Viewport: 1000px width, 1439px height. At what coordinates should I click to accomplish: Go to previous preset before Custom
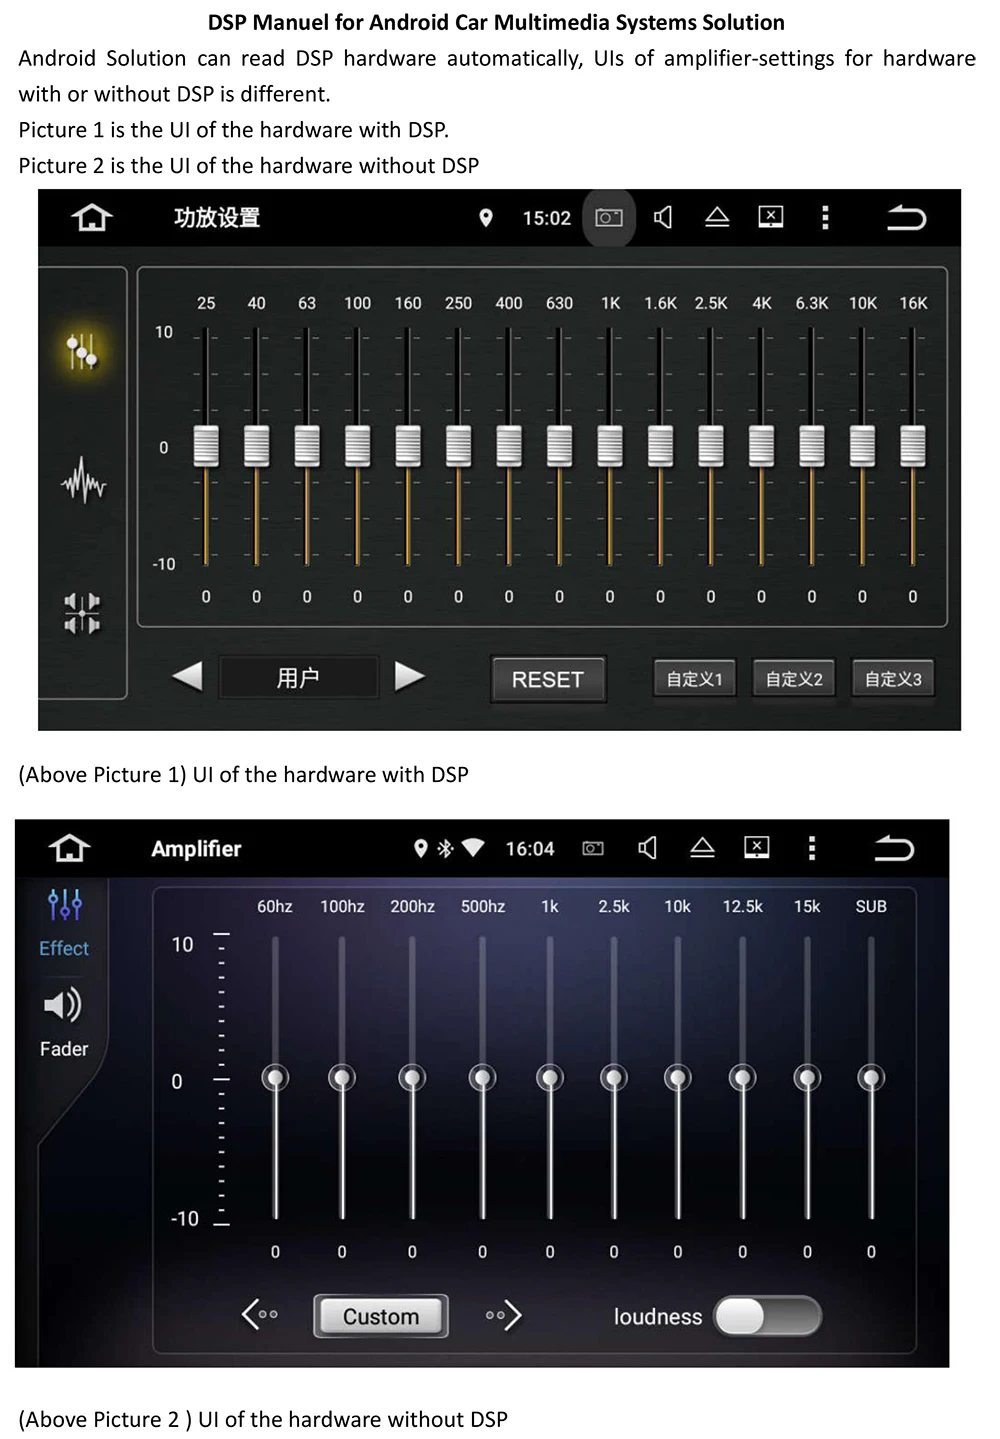(x=260, y=1314)
